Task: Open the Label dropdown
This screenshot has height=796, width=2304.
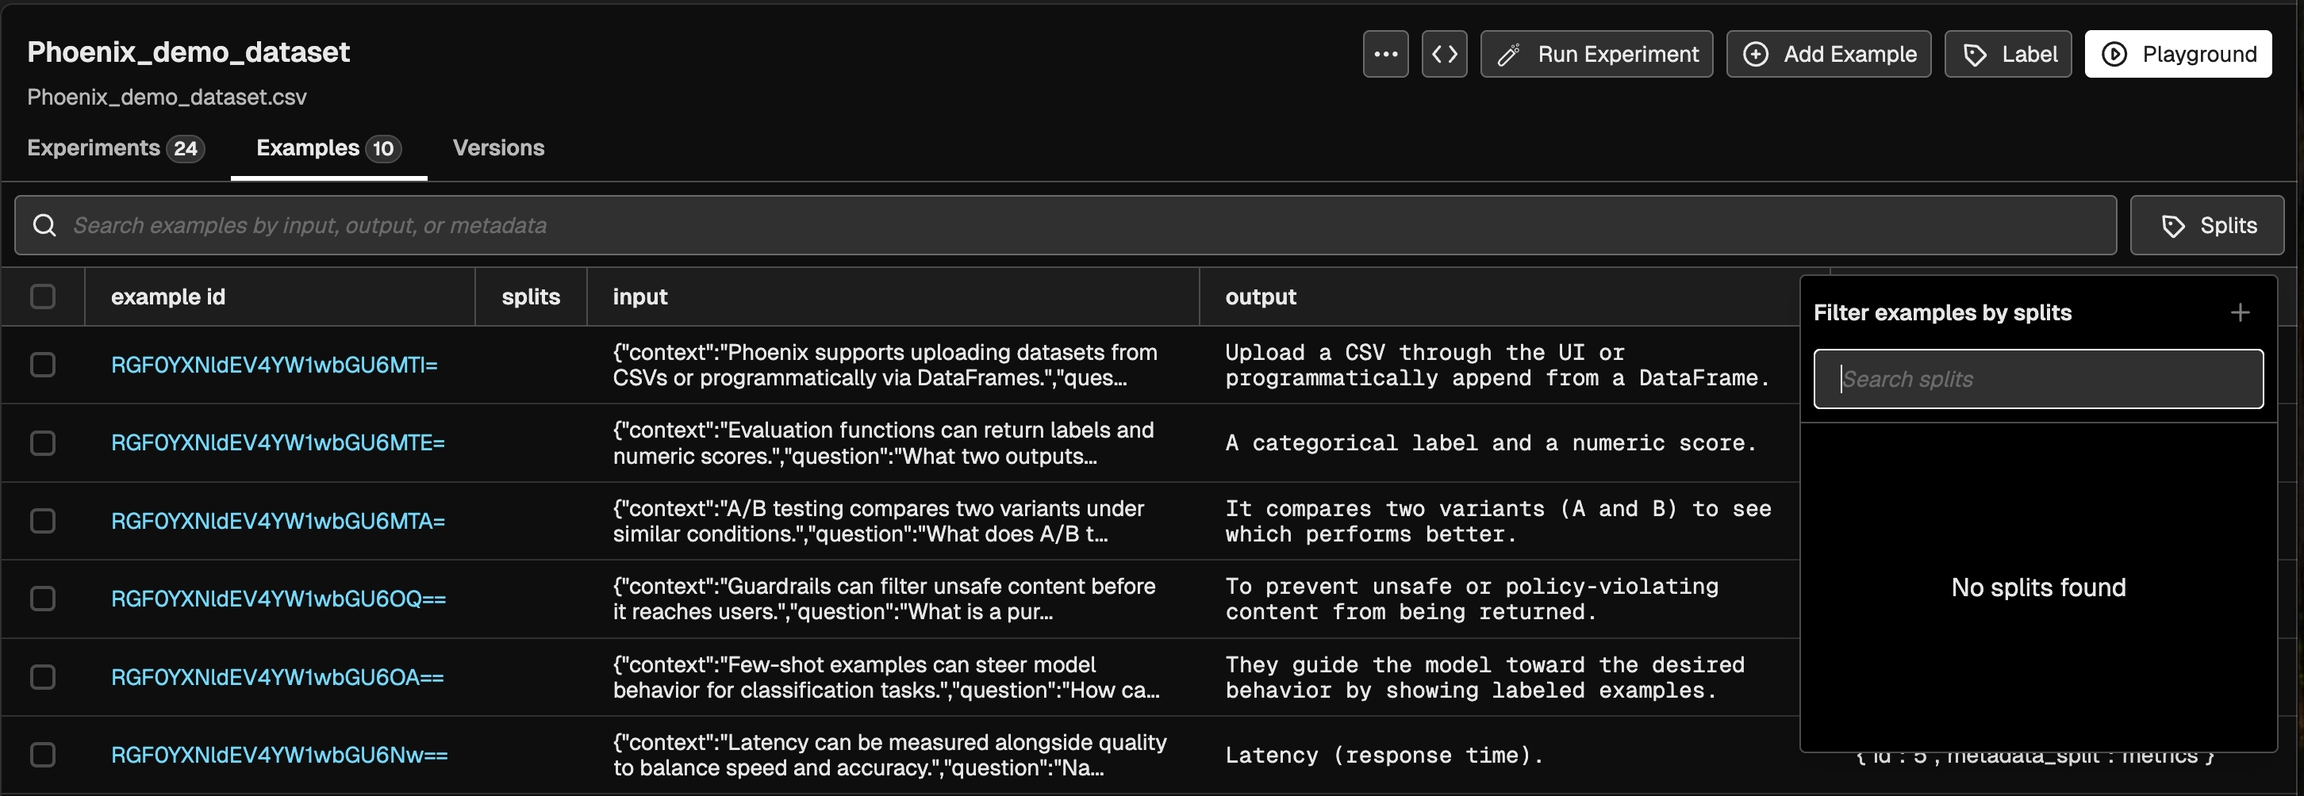Action: 2008,54
